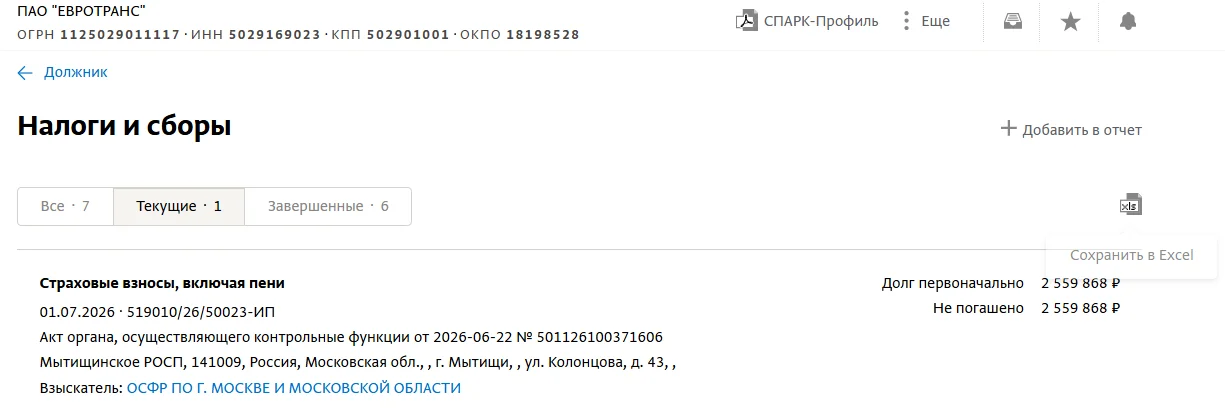Image resolution: width=1225 pixels, height=408 pixels.
Task: Click the СПАРК-Профиль text label
Action: (821, 21)
